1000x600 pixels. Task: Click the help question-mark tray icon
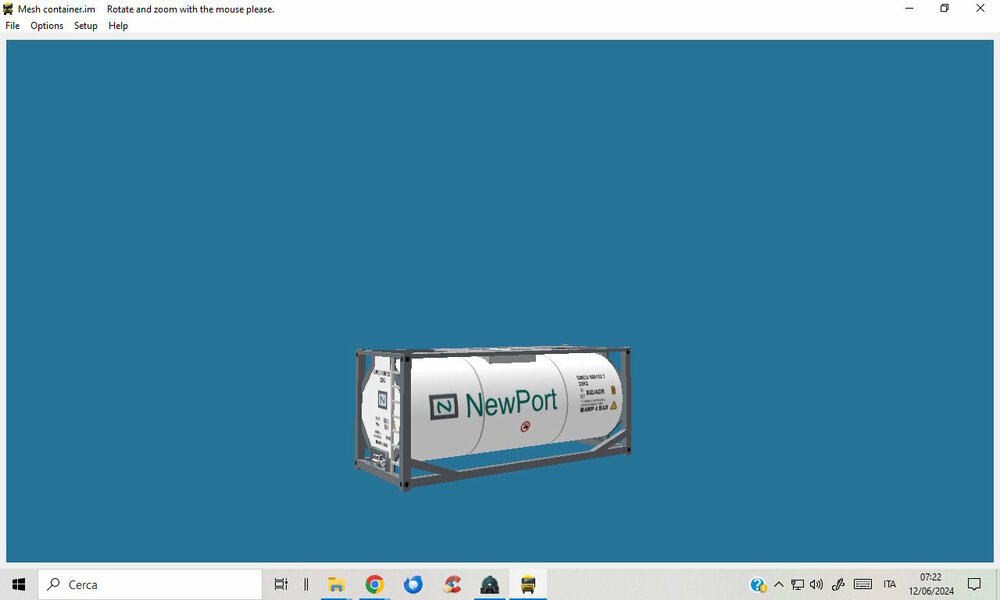(758, 585)
